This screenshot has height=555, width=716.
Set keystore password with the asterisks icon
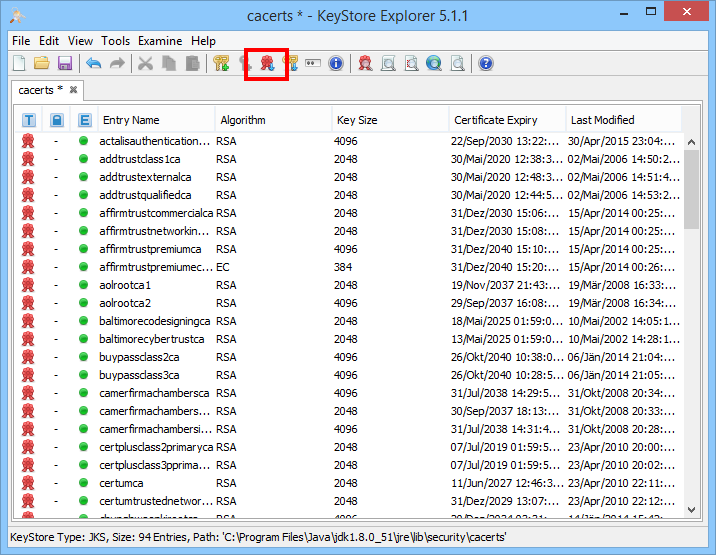(313, 63)
